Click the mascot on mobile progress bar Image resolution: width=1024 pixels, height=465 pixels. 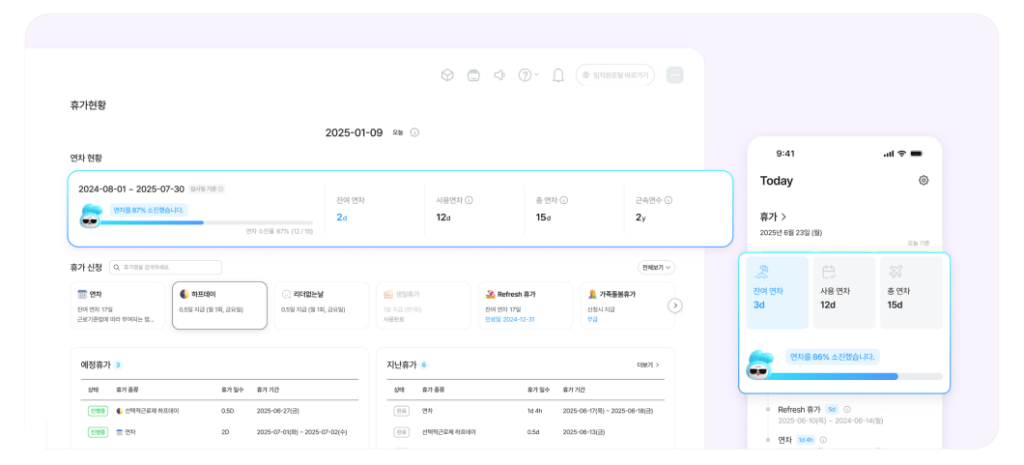point(760,365)
